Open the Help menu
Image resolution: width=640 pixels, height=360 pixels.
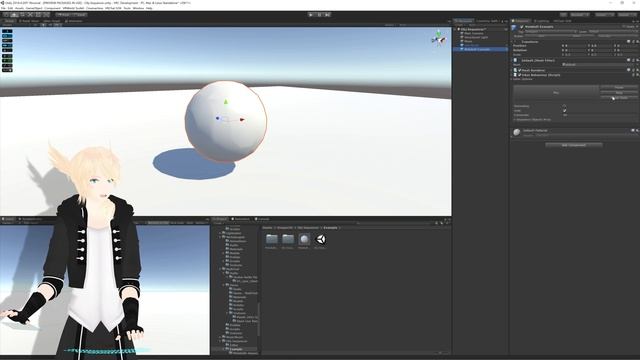149,8
